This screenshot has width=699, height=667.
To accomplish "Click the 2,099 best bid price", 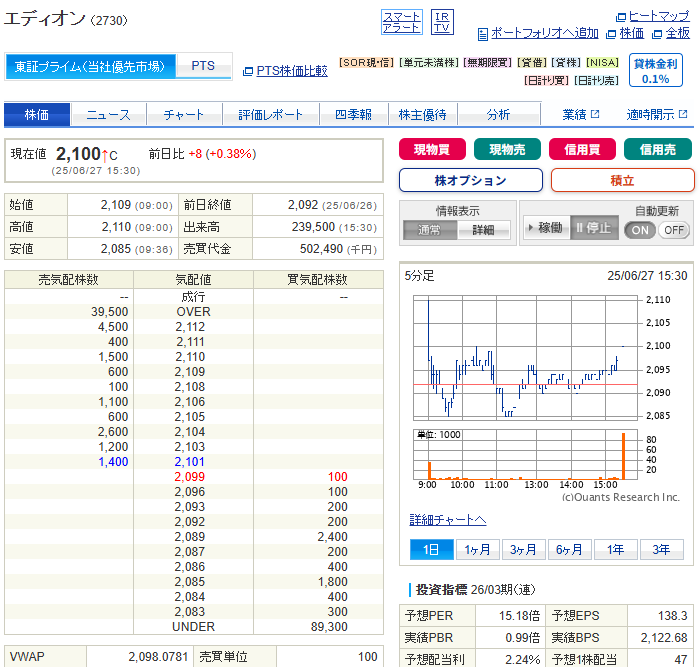I will (190, 477).
